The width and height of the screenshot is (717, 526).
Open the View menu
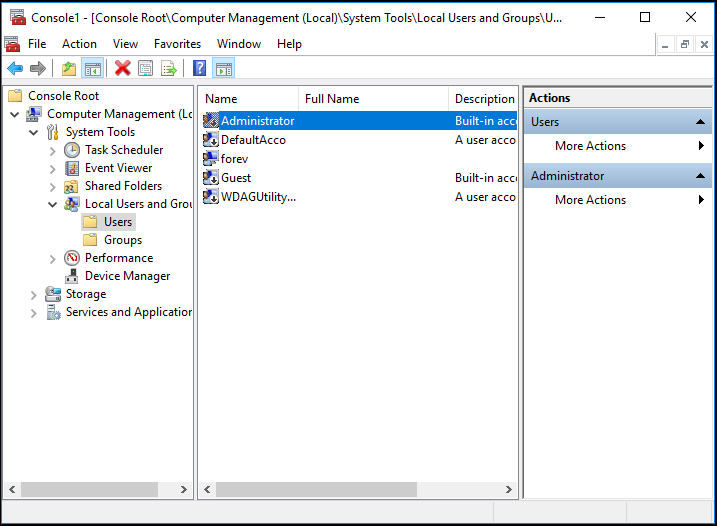(x=125, y=44)
